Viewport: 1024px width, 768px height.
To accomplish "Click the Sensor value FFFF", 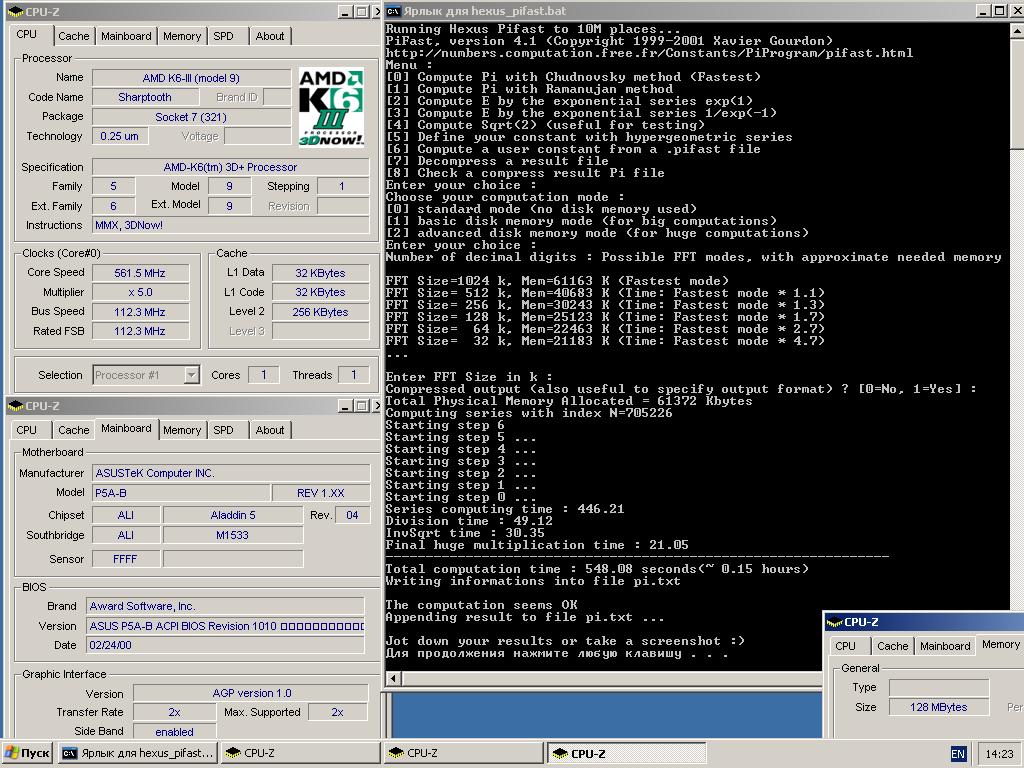I will tap(125, 559).
